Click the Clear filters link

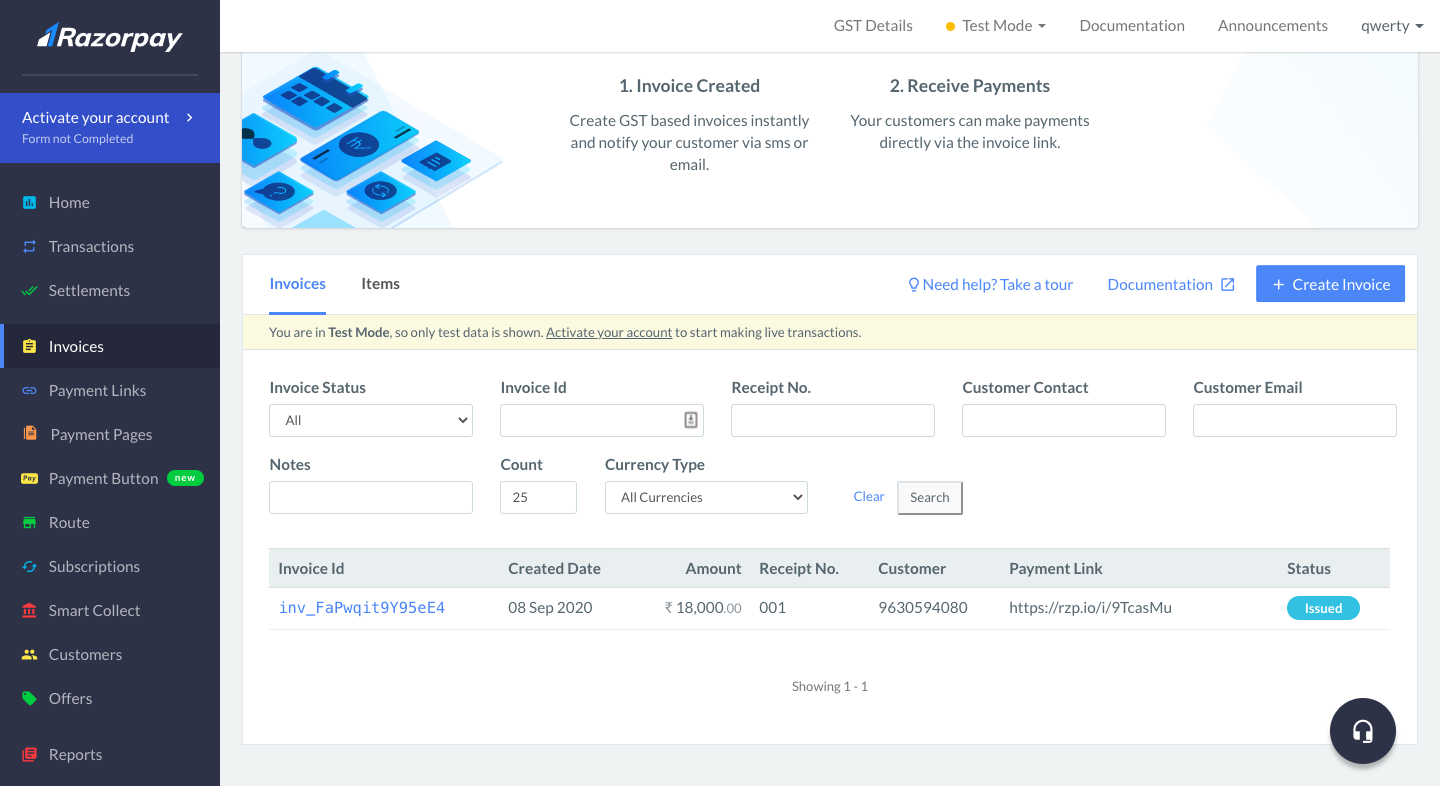click(869, 497)
